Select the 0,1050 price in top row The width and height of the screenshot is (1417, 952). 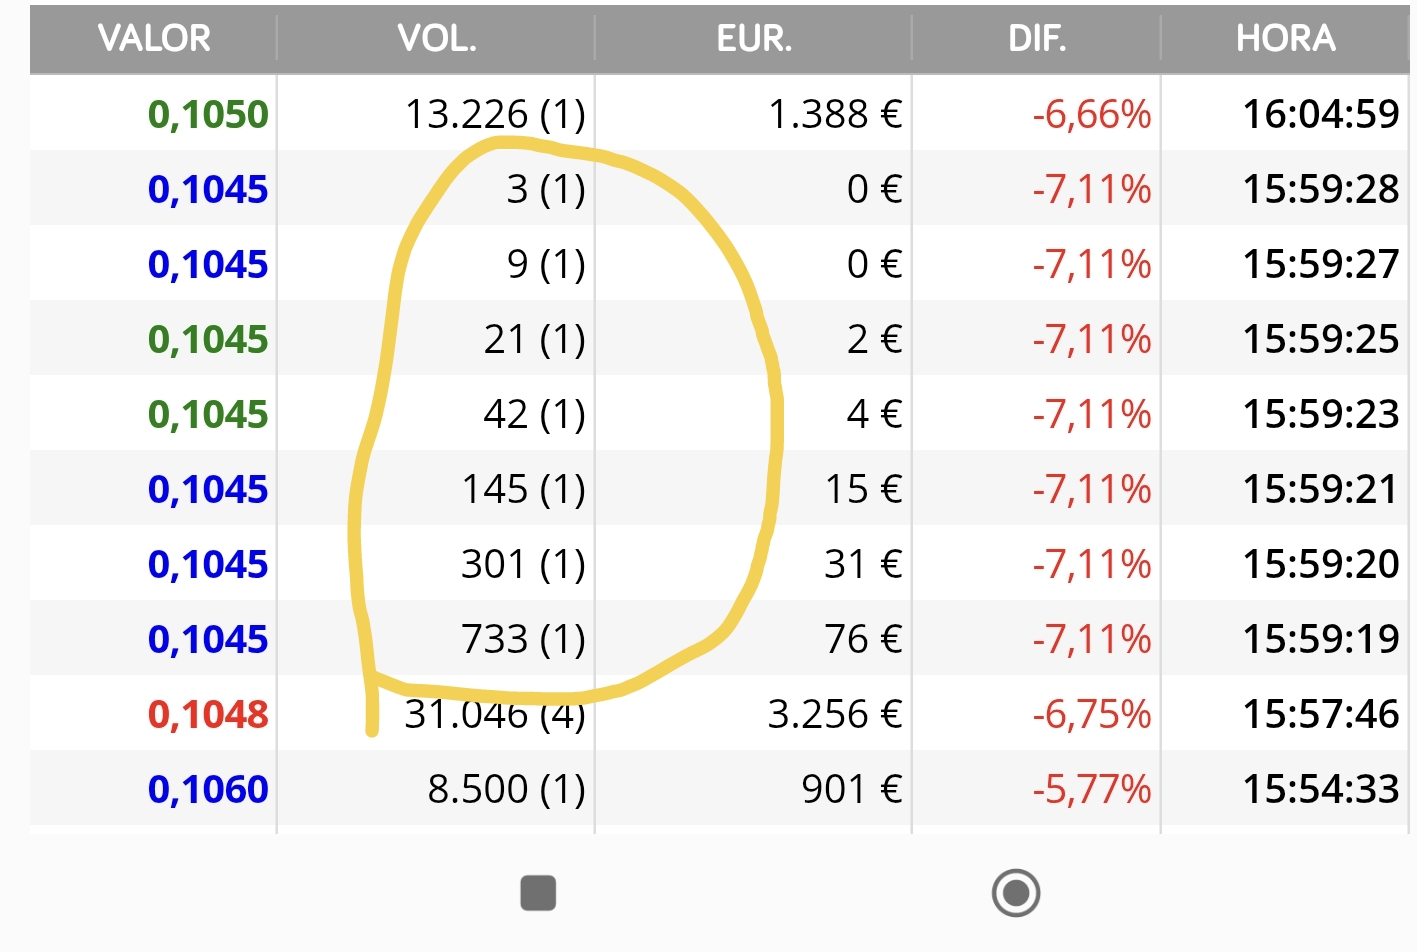pyautogui.click(x=208, y=115)
